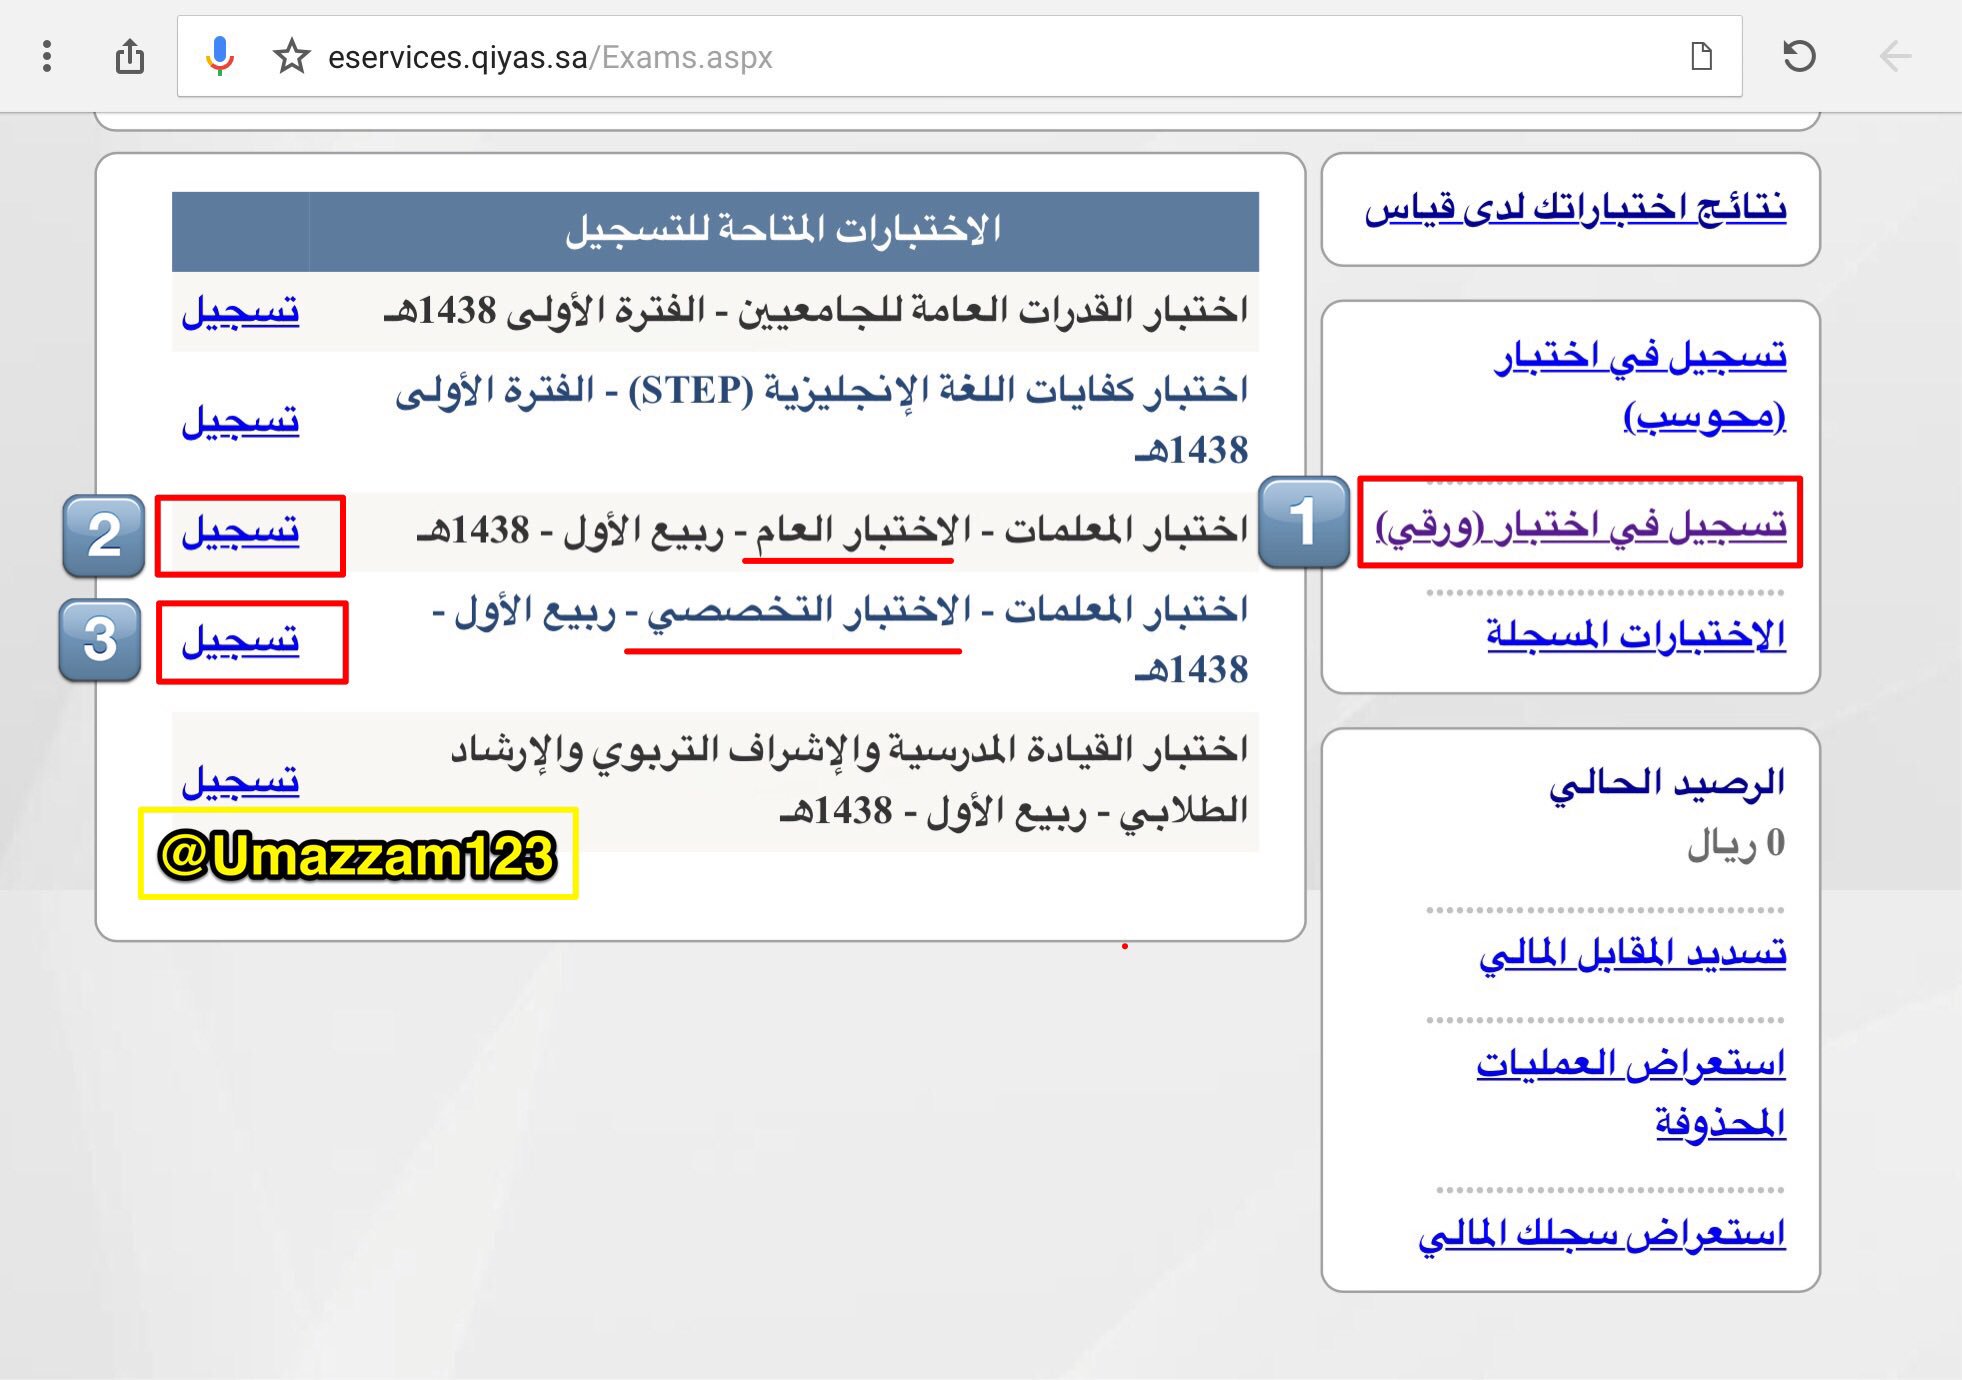Bookmark page with star icon
This screenshot has width=1962, height=1380.
[291, 56]
